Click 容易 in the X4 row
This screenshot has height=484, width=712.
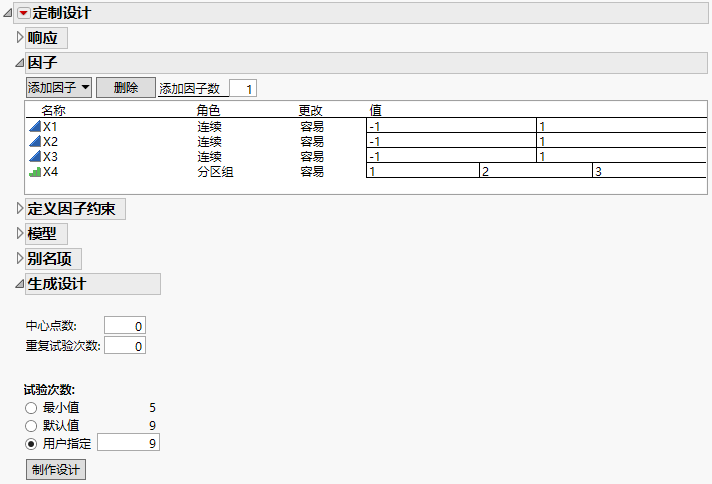312,172
